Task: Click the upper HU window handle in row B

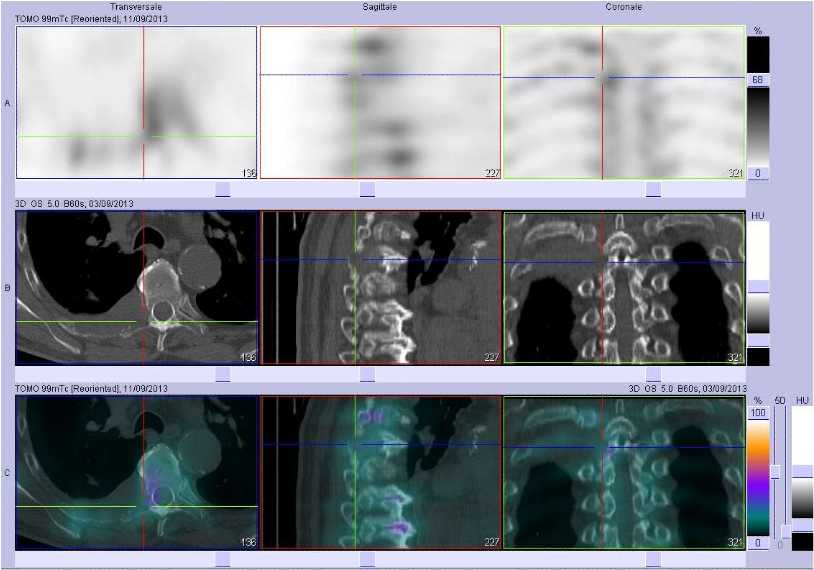Action: (758, 287)
